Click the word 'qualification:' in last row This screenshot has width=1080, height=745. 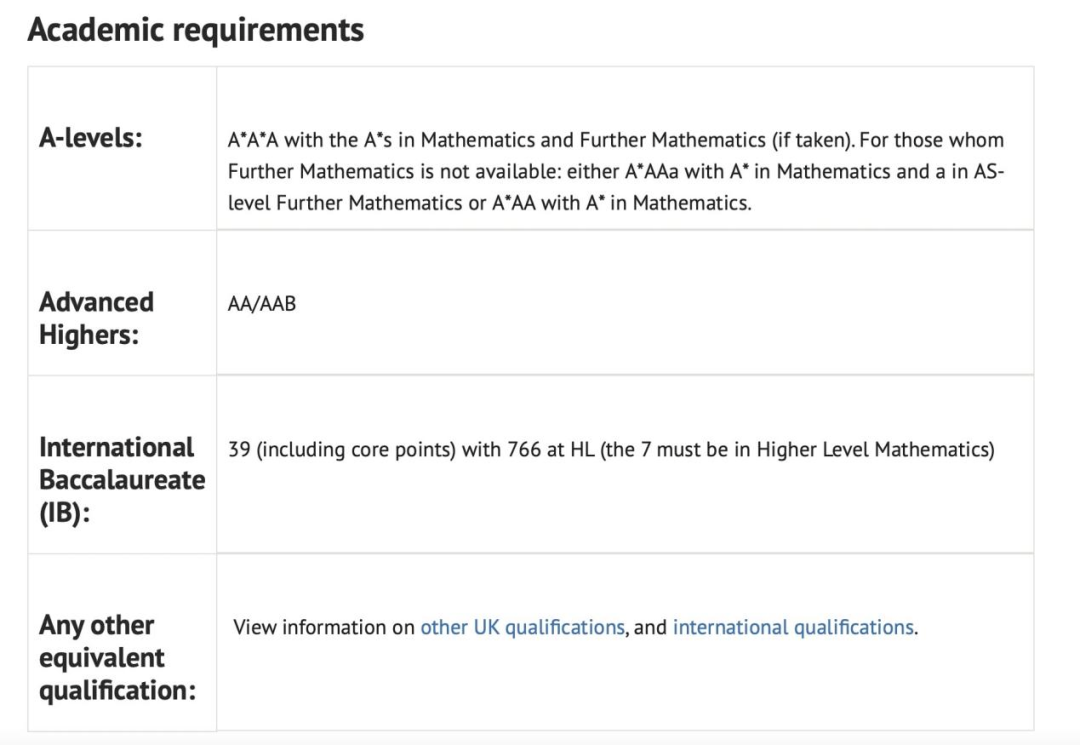click(x=117, y=690)
